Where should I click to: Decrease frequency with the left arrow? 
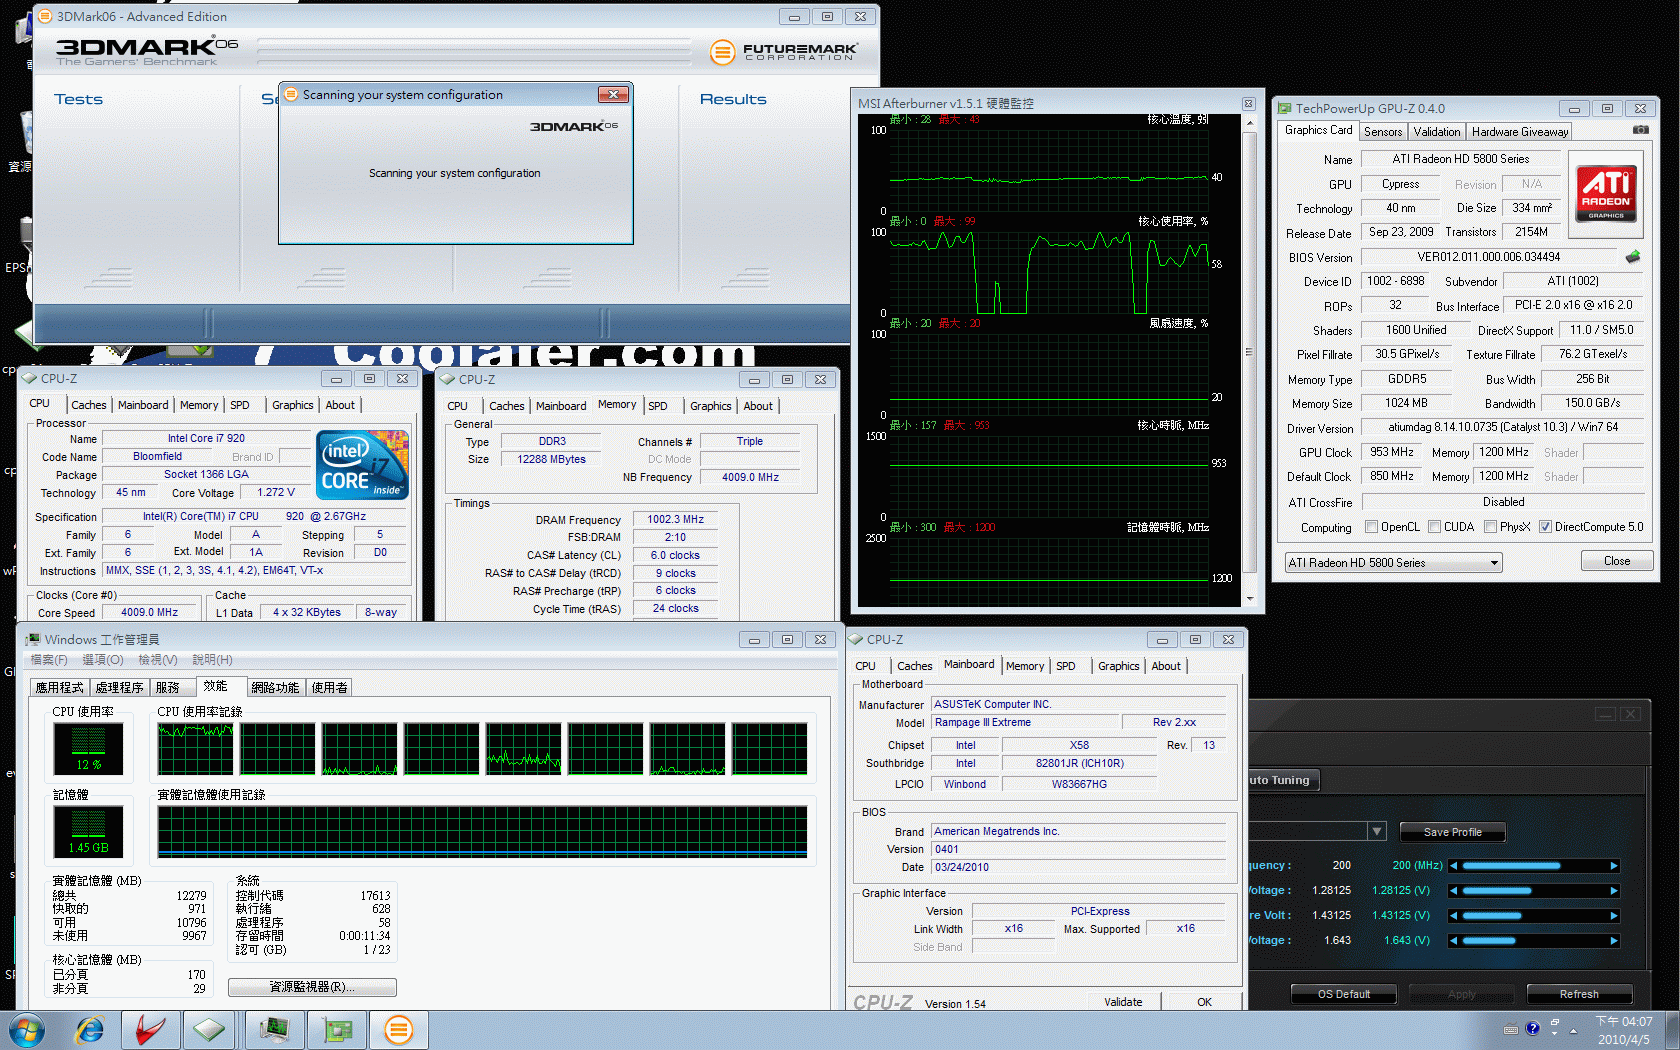1453,866
